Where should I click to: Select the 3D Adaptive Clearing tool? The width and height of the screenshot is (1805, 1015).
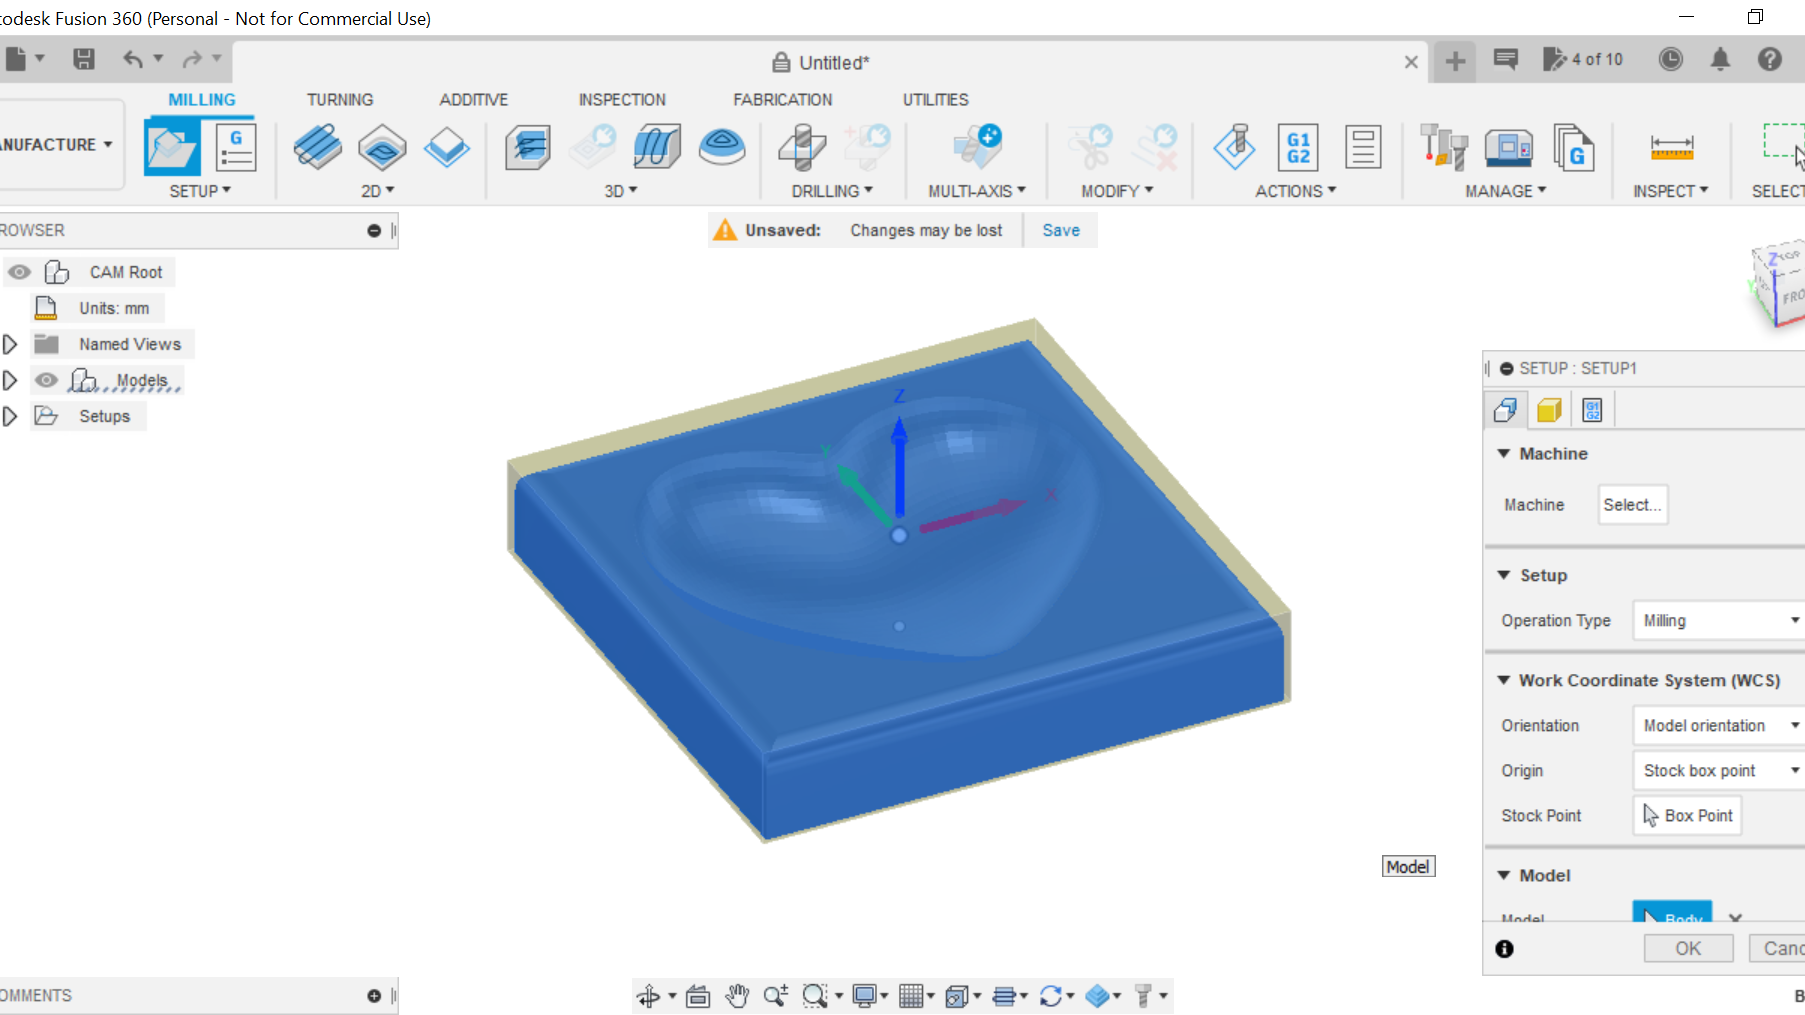[528, 147]
